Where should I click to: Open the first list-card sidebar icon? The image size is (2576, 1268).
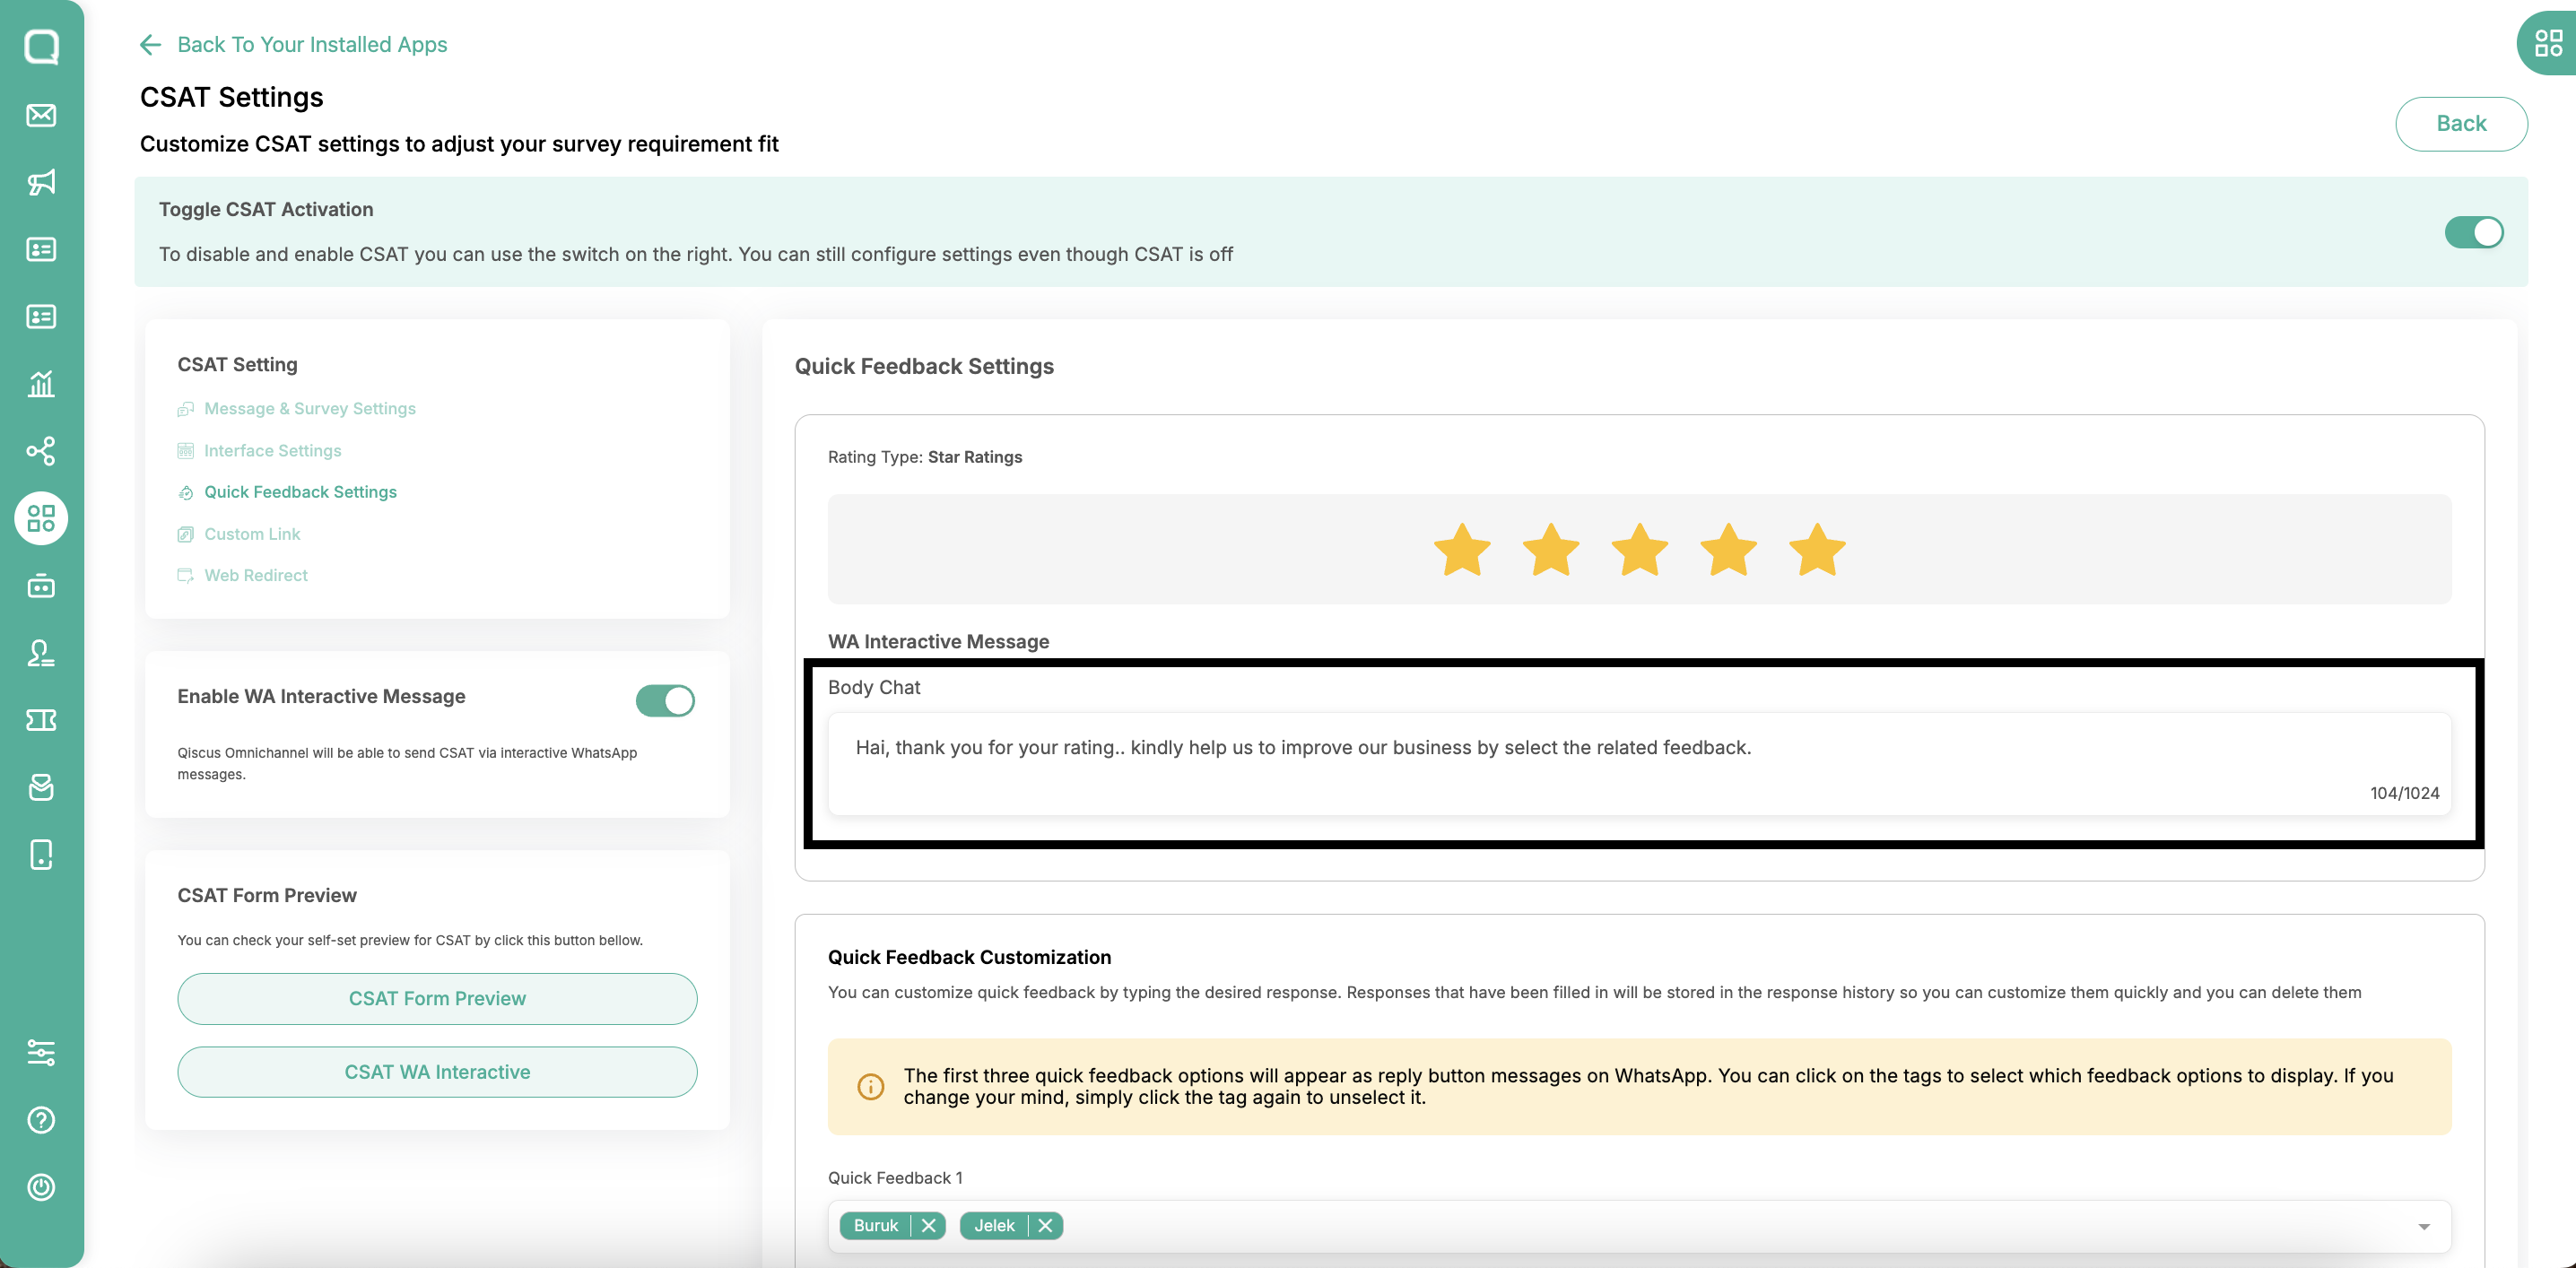pos(41,249)
